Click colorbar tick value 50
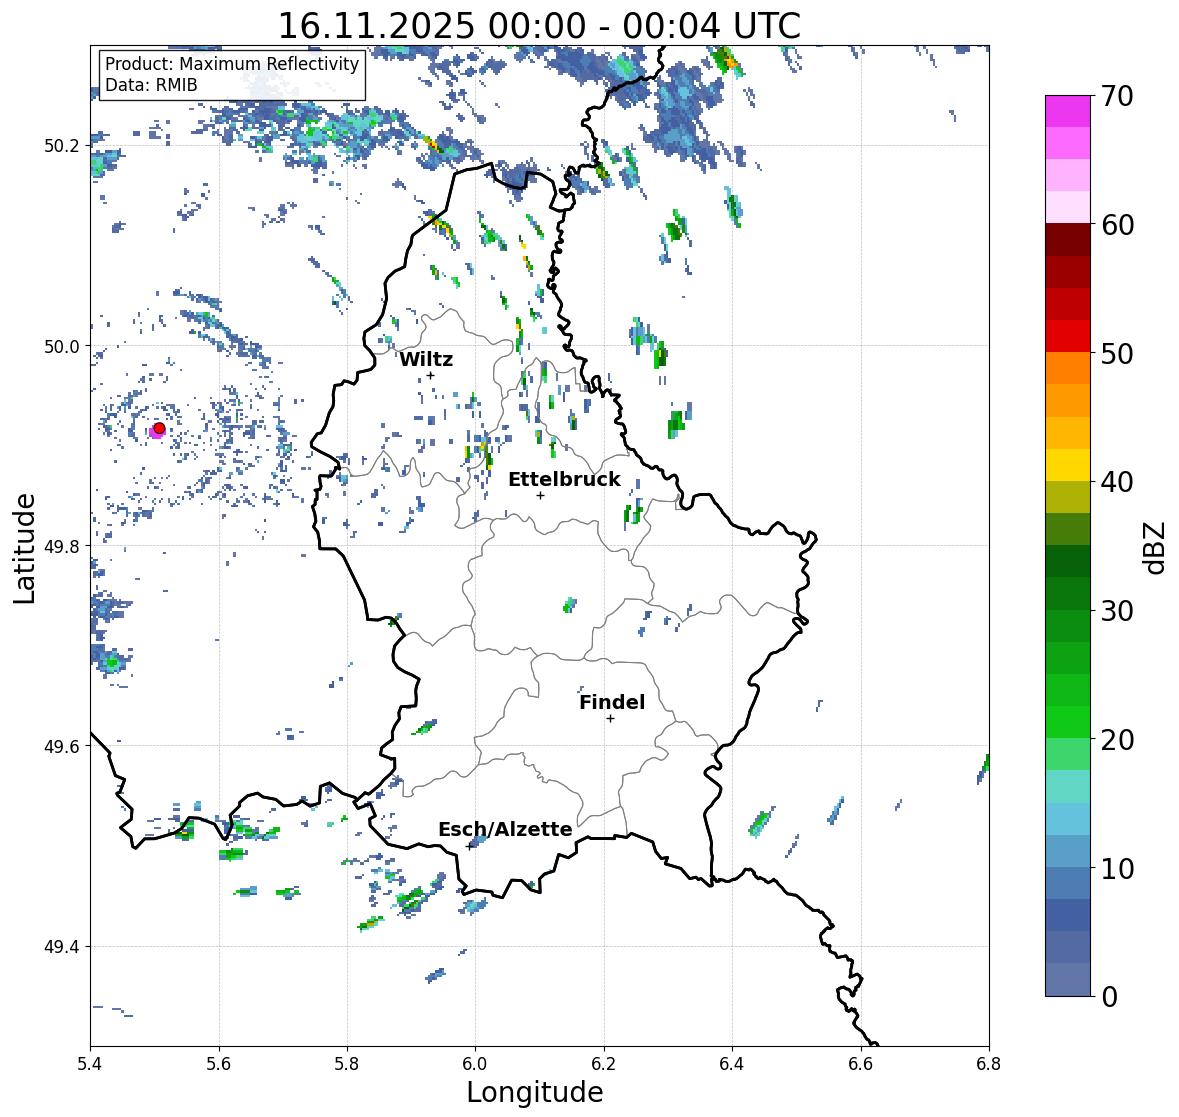 coord(1117,353)
